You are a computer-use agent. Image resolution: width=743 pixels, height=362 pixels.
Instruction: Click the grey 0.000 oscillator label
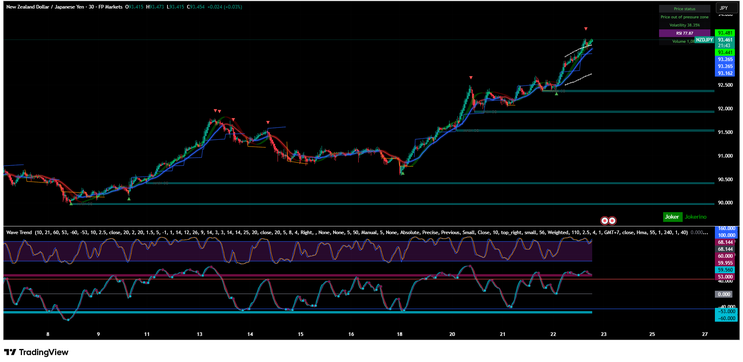725,294
